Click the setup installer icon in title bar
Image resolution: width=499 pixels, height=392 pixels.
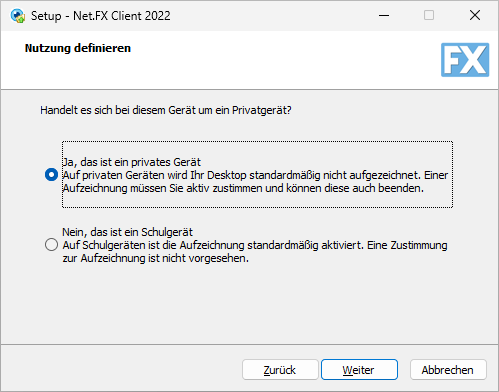click(18, 16)
